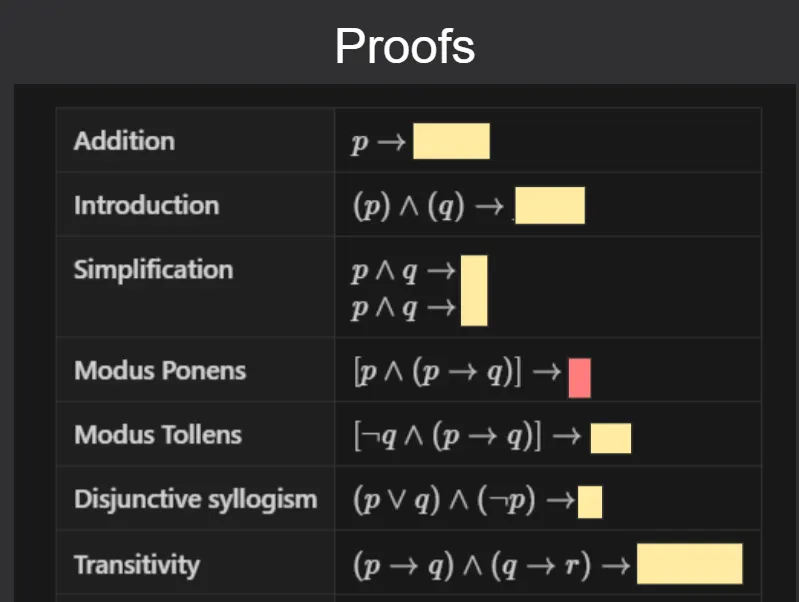The height and width of the screenshot is (602, 799).
Task: Click the "Modus Tollens" row label
Action: coord(158,435)
